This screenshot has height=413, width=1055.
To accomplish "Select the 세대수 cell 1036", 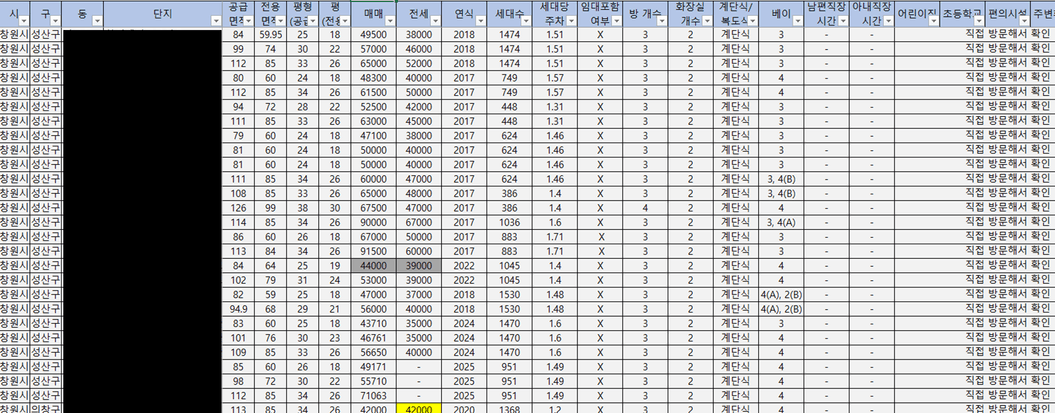I will click(509, 222).
